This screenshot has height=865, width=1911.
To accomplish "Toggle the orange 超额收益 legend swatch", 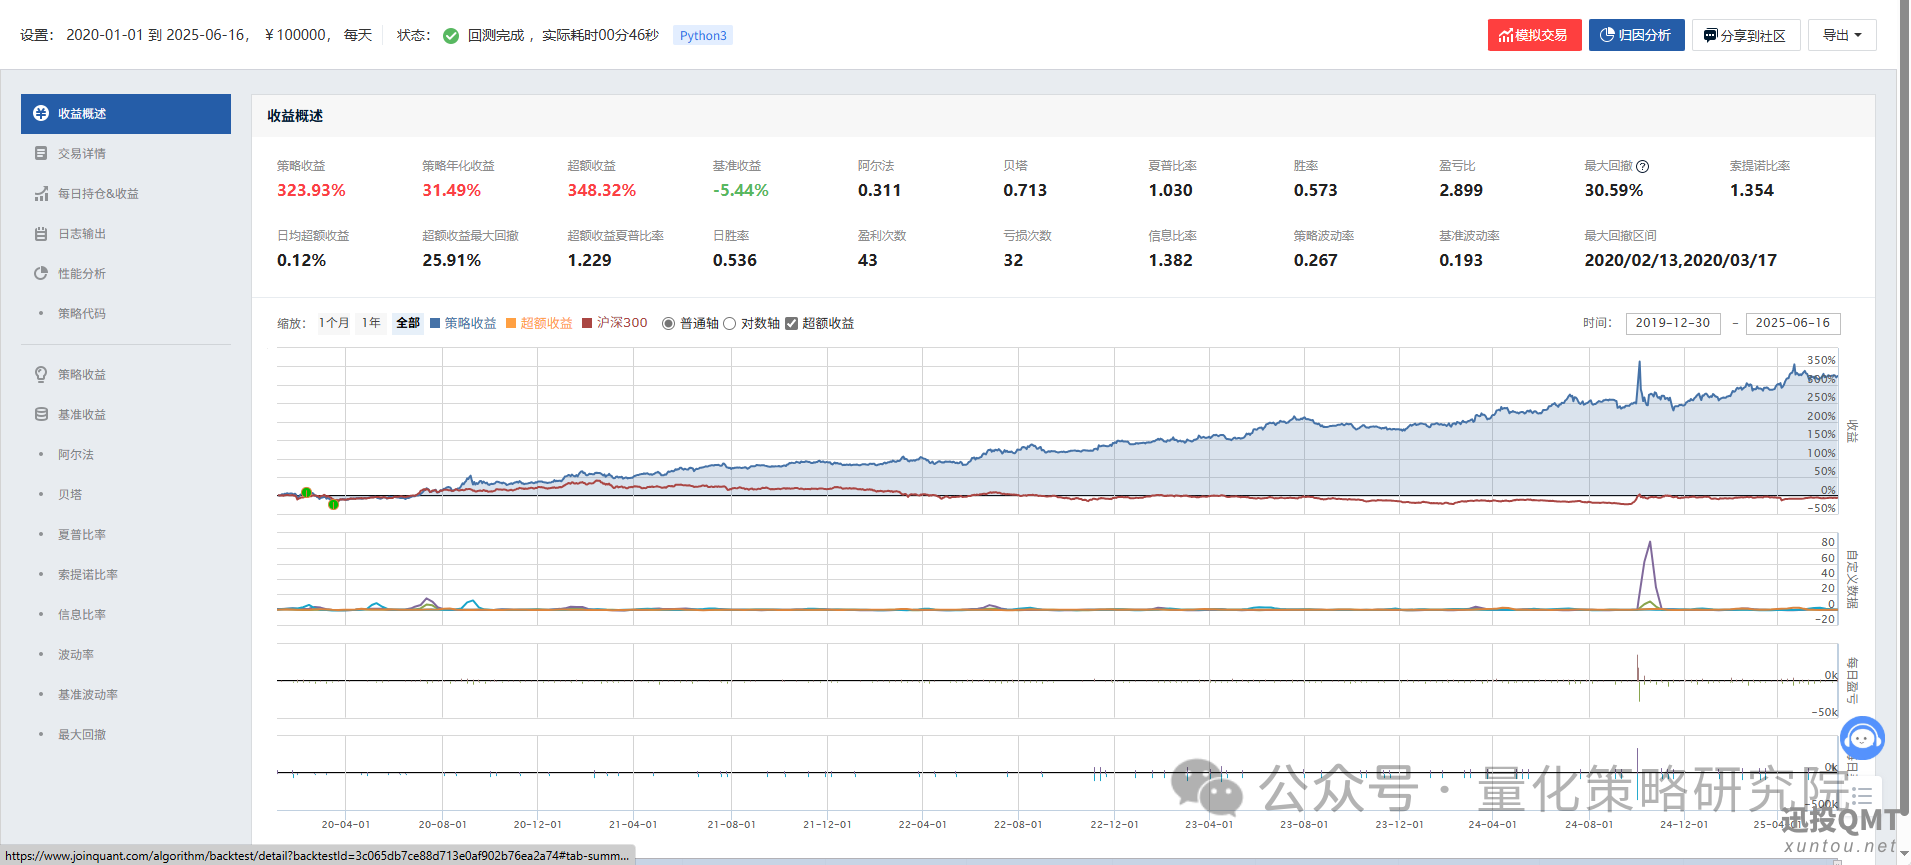I will [x=511, y=323].
